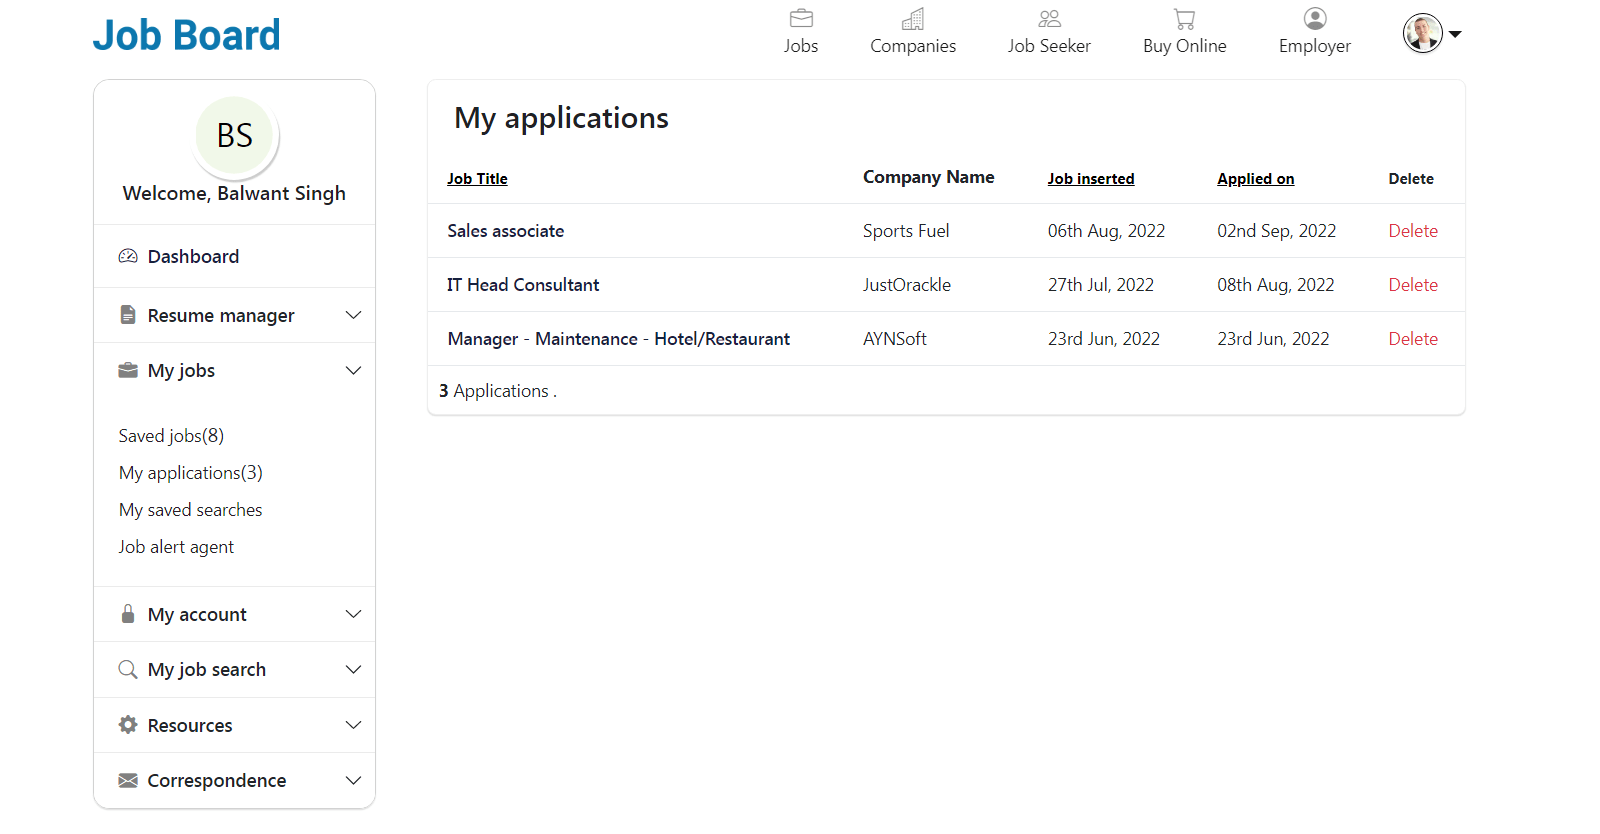The image size is (1600, 834).
Task: Click the Dashboard gauge icon
Action: tap(128, 256)
